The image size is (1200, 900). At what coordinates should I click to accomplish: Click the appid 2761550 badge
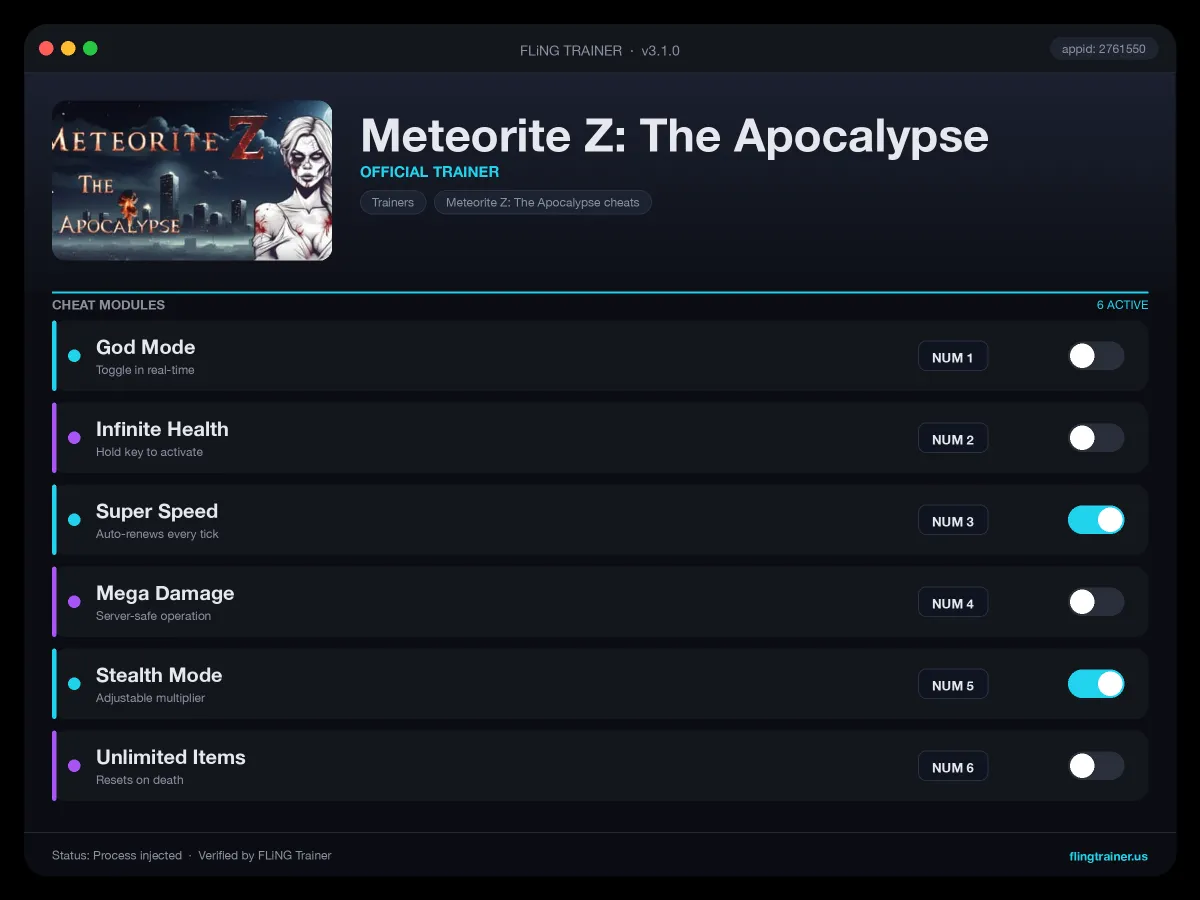click(1104, 49)
